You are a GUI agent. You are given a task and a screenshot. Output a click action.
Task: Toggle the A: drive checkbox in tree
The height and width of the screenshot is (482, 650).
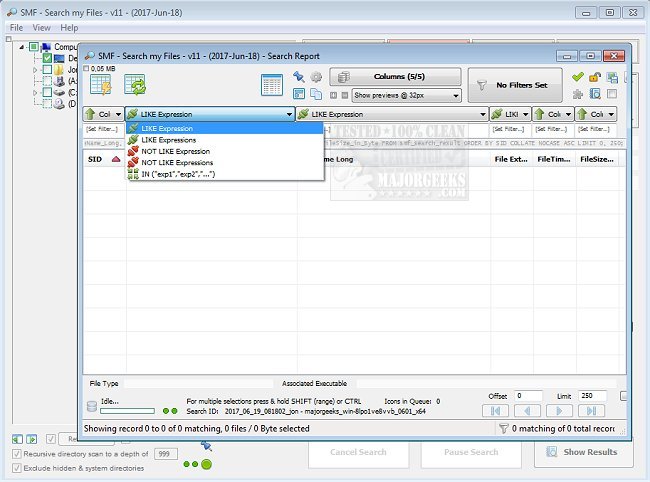(x=47, y=80)
